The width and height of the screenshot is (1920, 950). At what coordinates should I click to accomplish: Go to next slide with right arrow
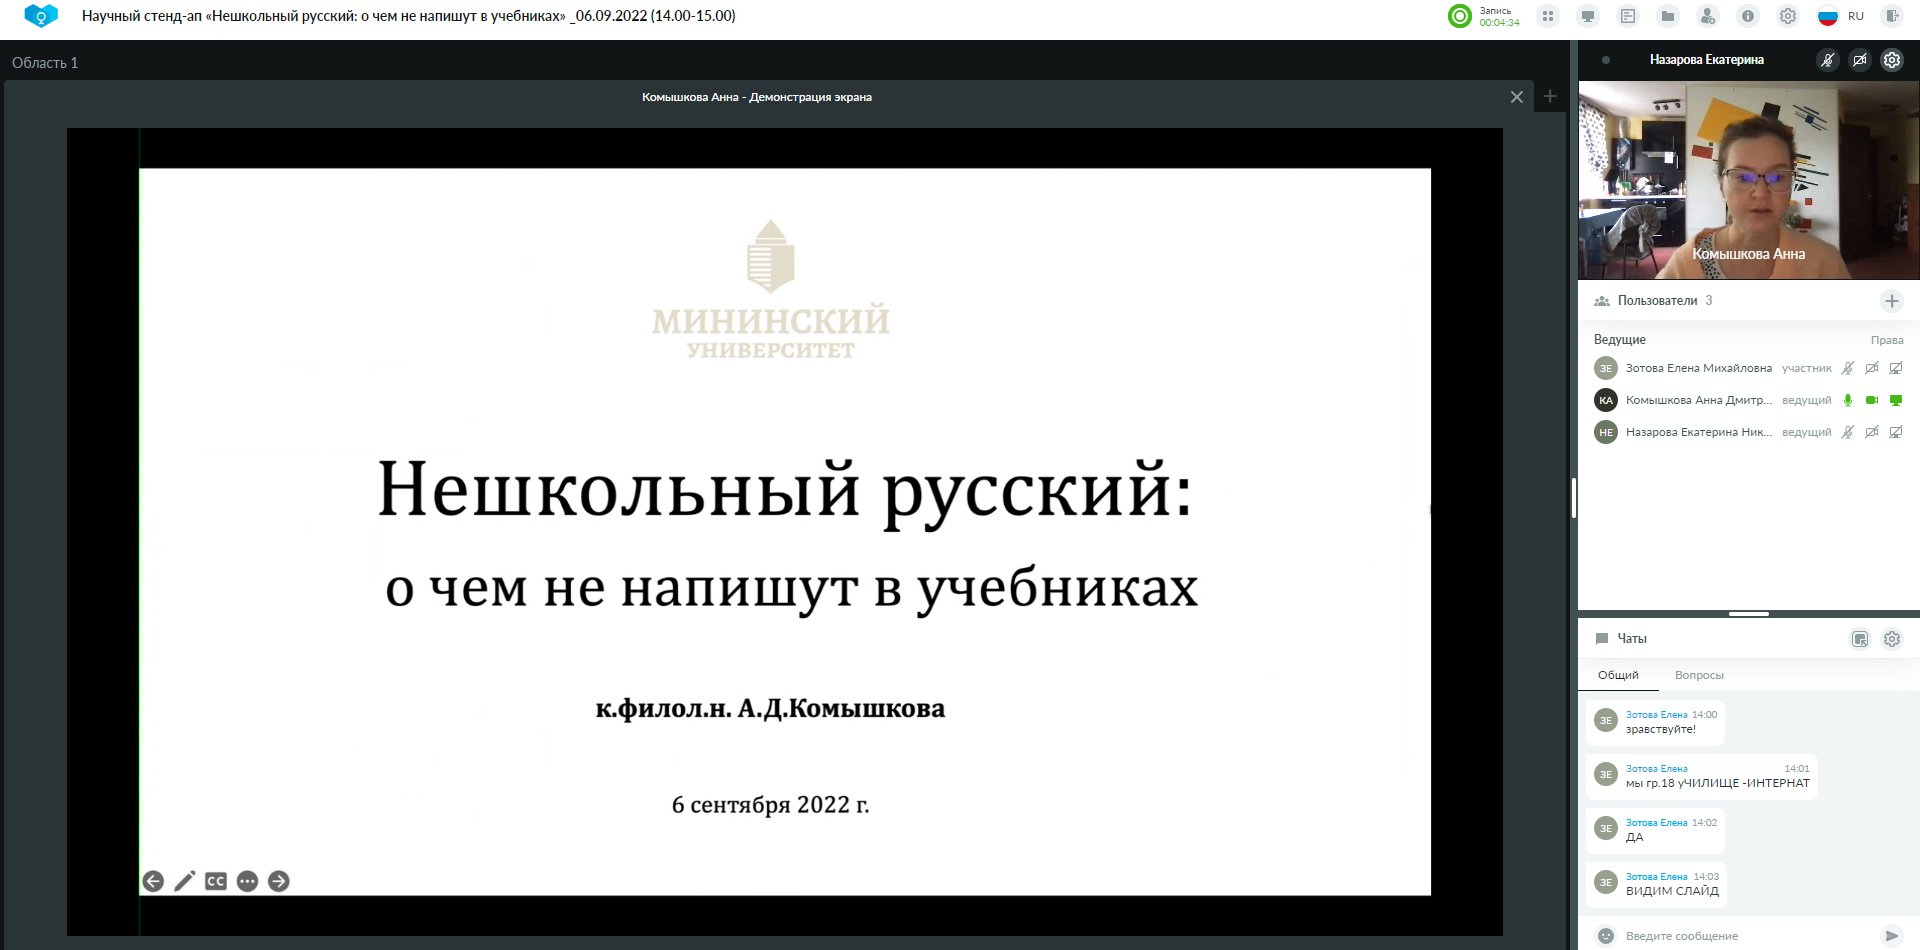click(279, 881)
